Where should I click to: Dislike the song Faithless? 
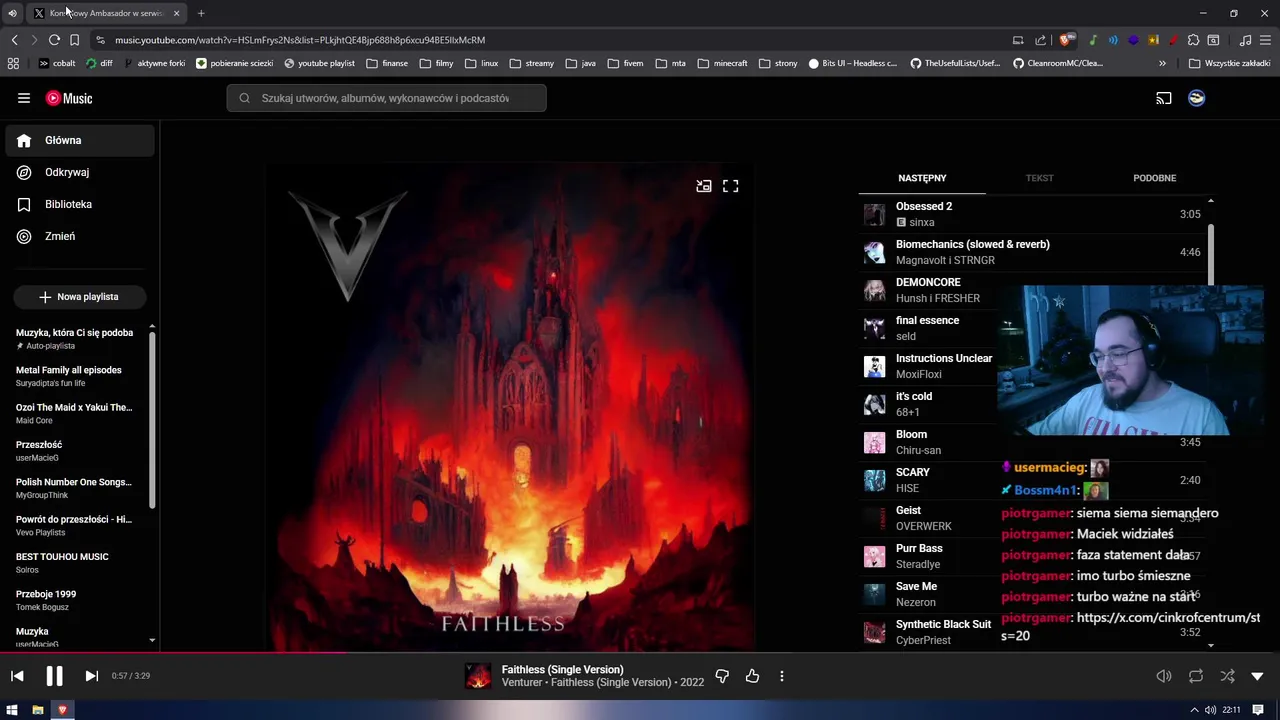click(722, 676)
